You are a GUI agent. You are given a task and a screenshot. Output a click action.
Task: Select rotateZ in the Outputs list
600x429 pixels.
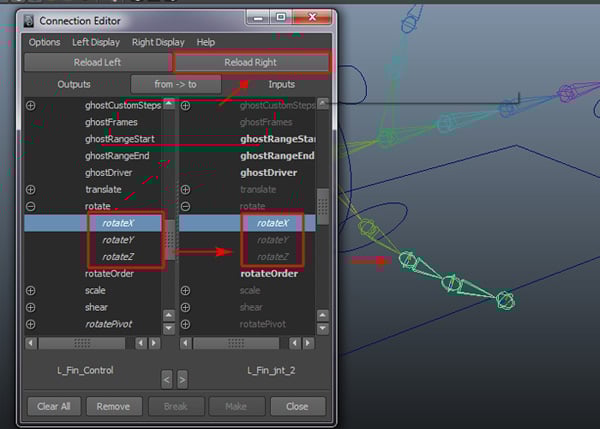click(118, 257)
